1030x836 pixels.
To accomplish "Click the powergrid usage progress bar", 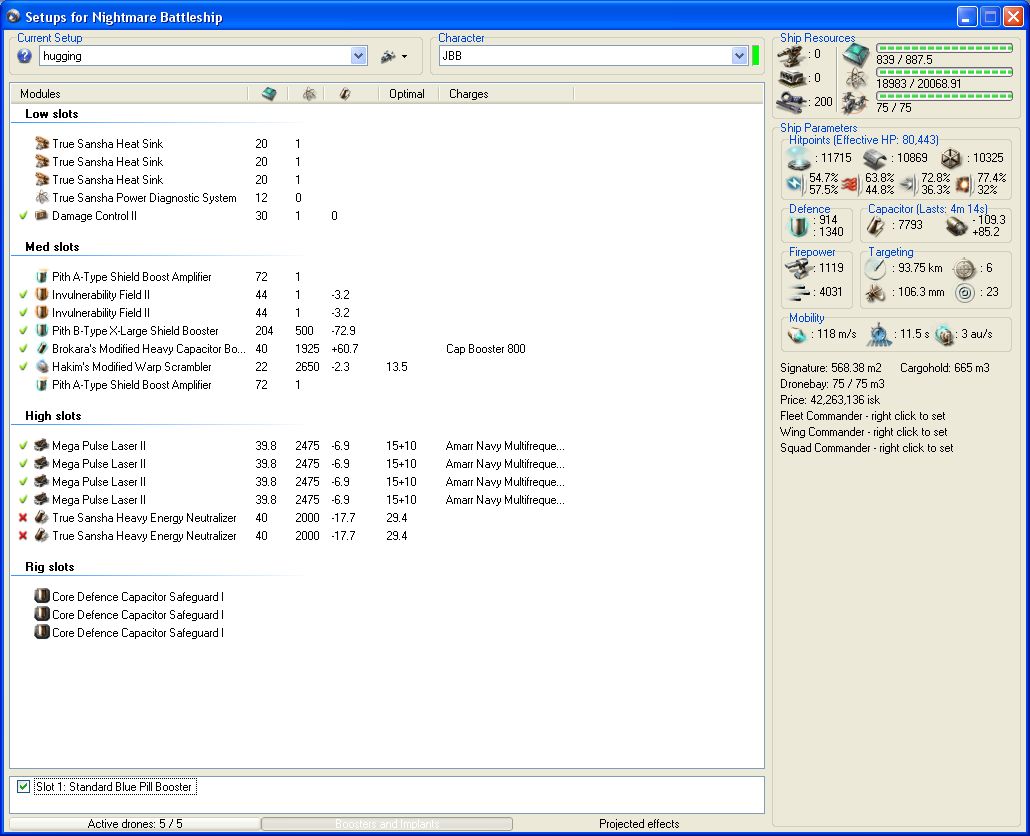I will point(945,72).
